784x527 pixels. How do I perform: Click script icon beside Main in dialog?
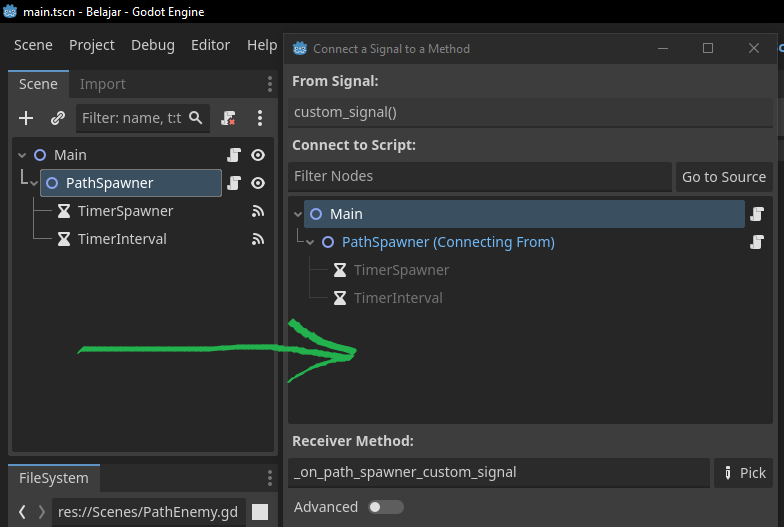click(x=757, y=214)
